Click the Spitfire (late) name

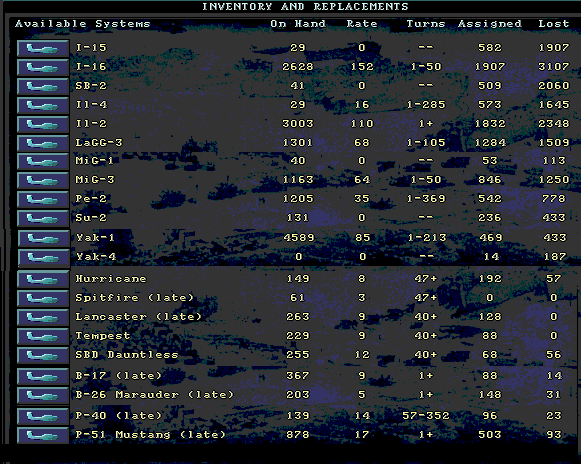click(x=135, y=298)
